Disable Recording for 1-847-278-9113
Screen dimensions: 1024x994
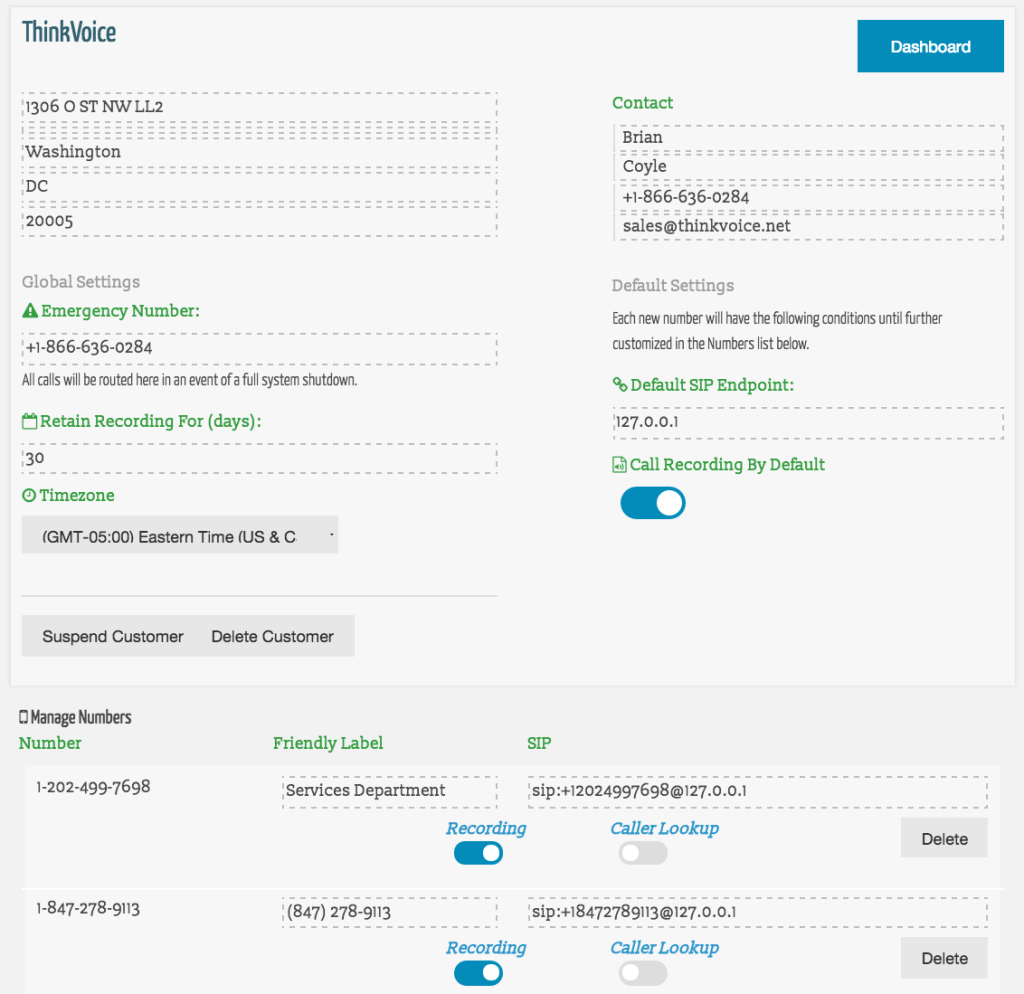click(478, 973)
